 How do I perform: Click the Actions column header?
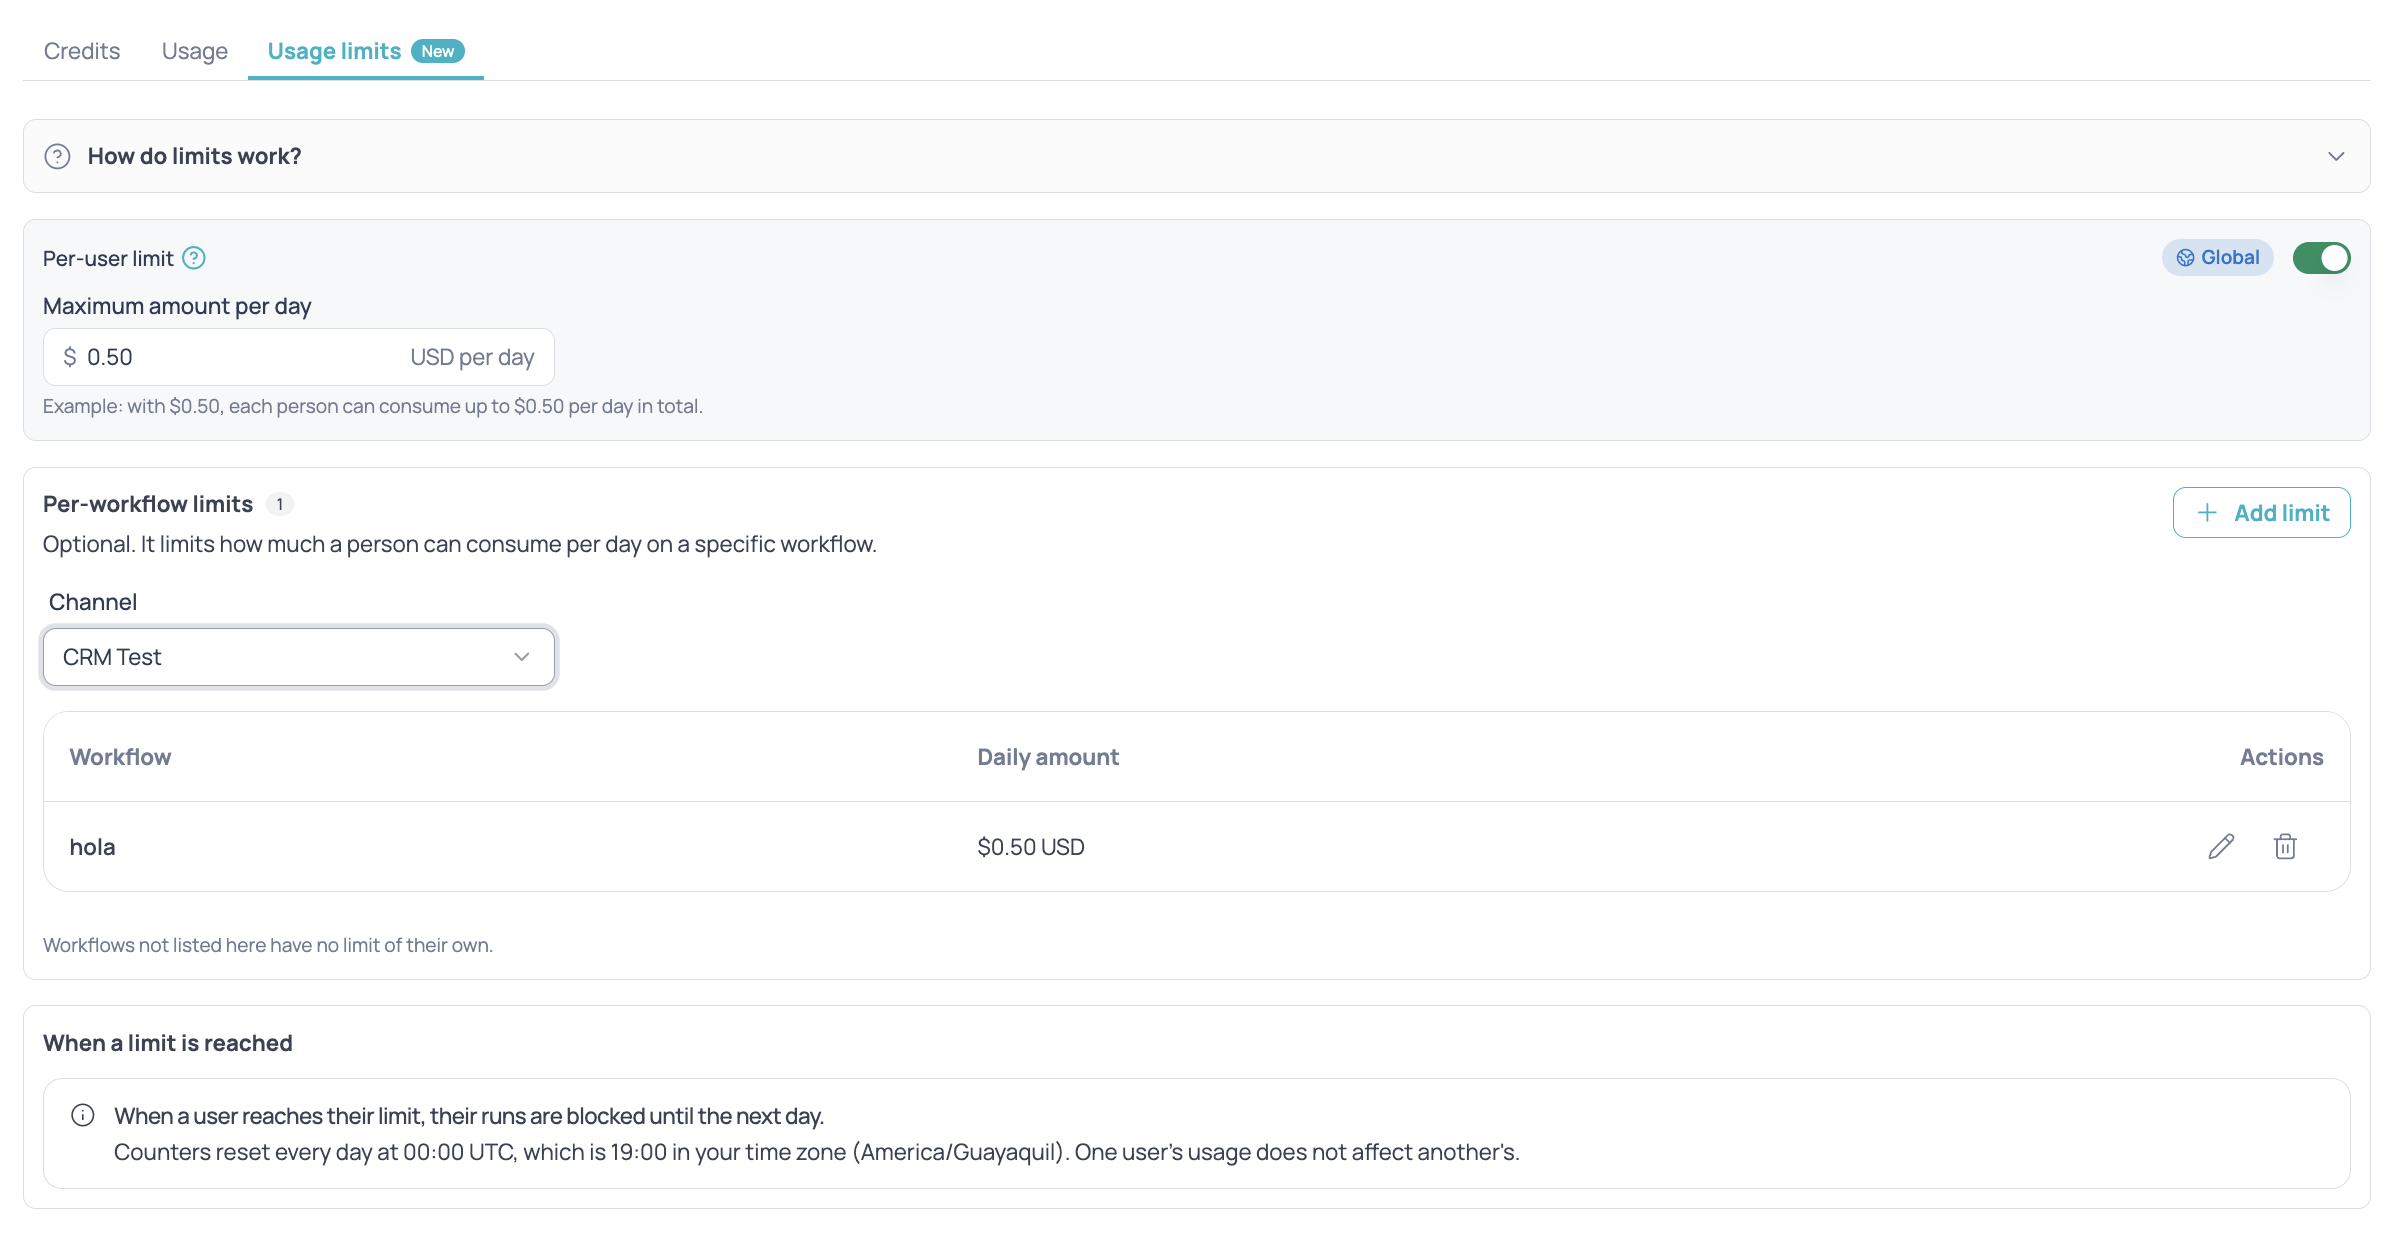(x=2281, y=757)
